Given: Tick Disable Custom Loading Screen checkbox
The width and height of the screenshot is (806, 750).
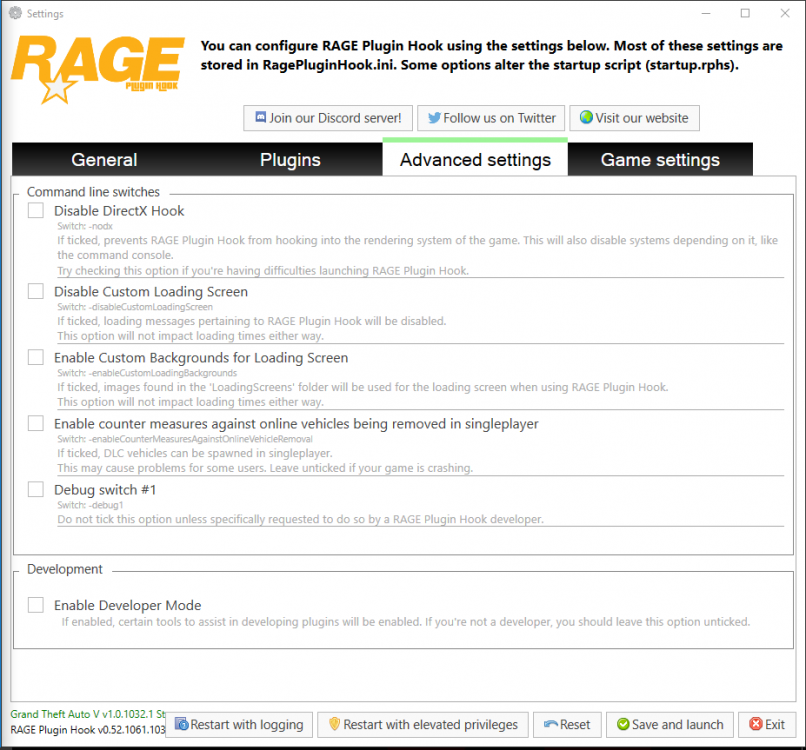Looking at the screenshot, I should point(35,290).
